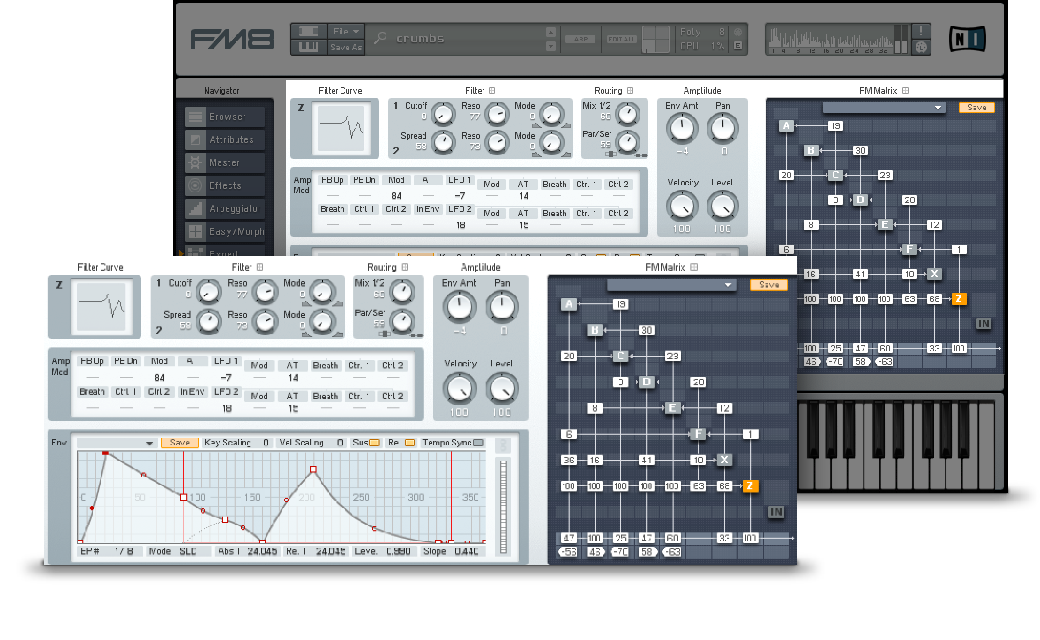Click the Velocity knob in the front panel

(459, 389)
